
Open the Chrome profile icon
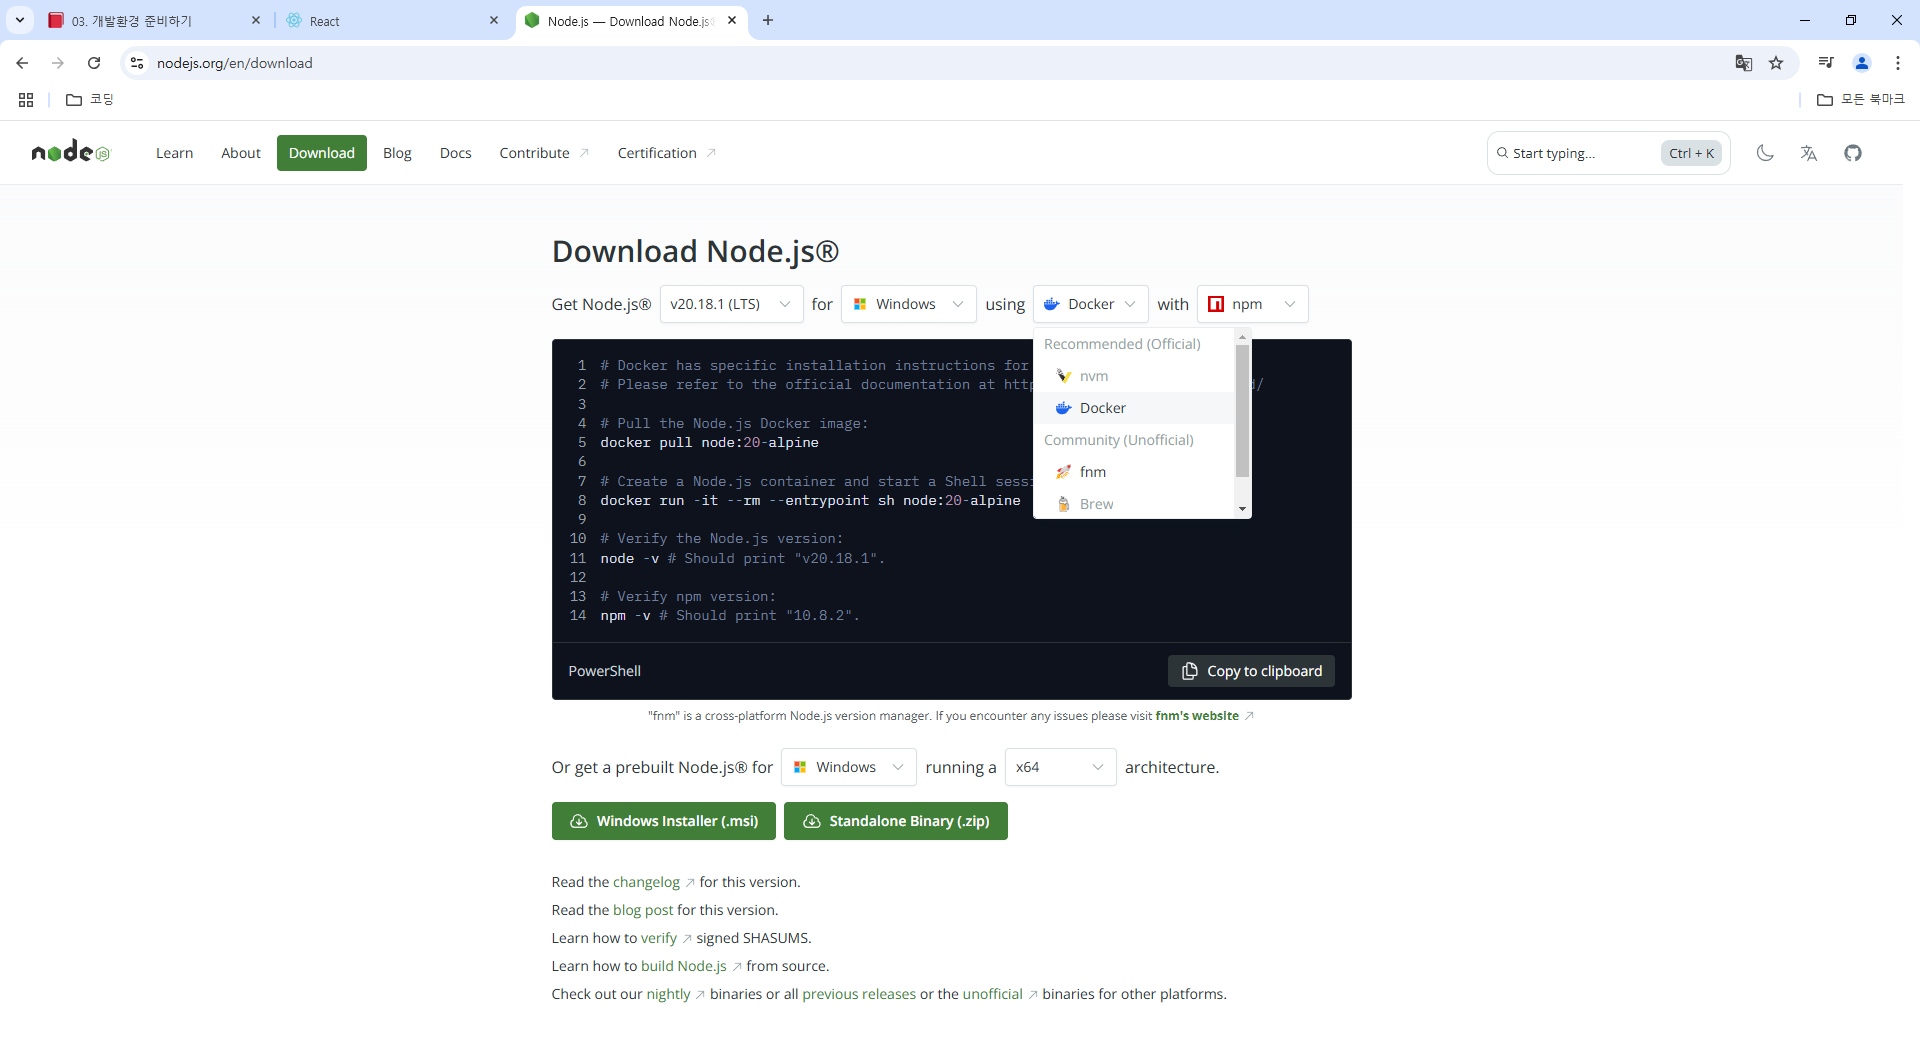(x=1862, y=63)
